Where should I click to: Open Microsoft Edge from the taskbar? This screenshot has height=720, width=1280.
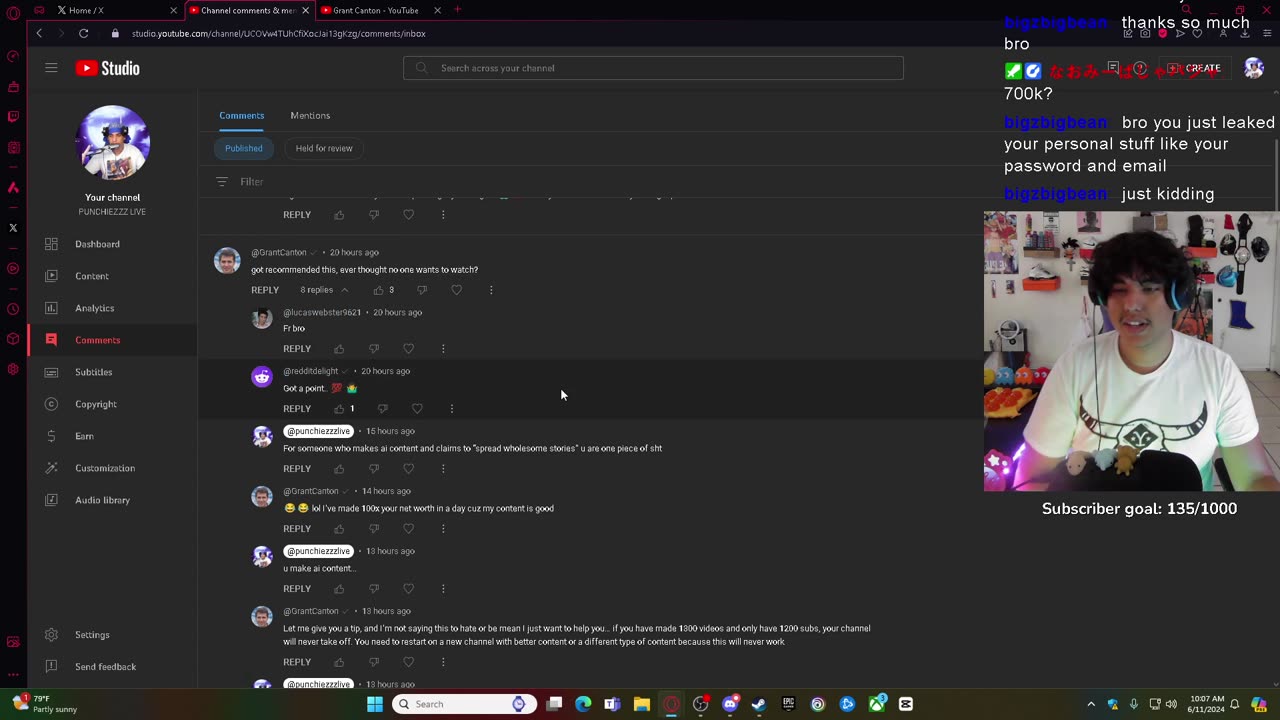click(x=583, y=704)
